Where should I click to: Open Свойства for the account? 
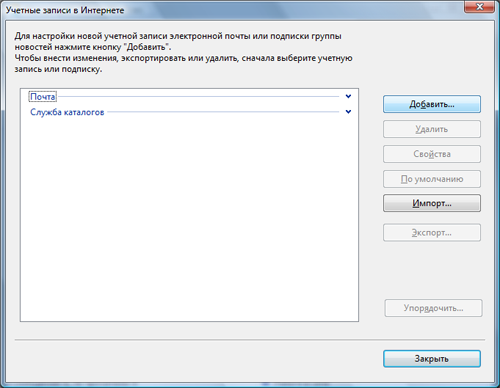432,154
